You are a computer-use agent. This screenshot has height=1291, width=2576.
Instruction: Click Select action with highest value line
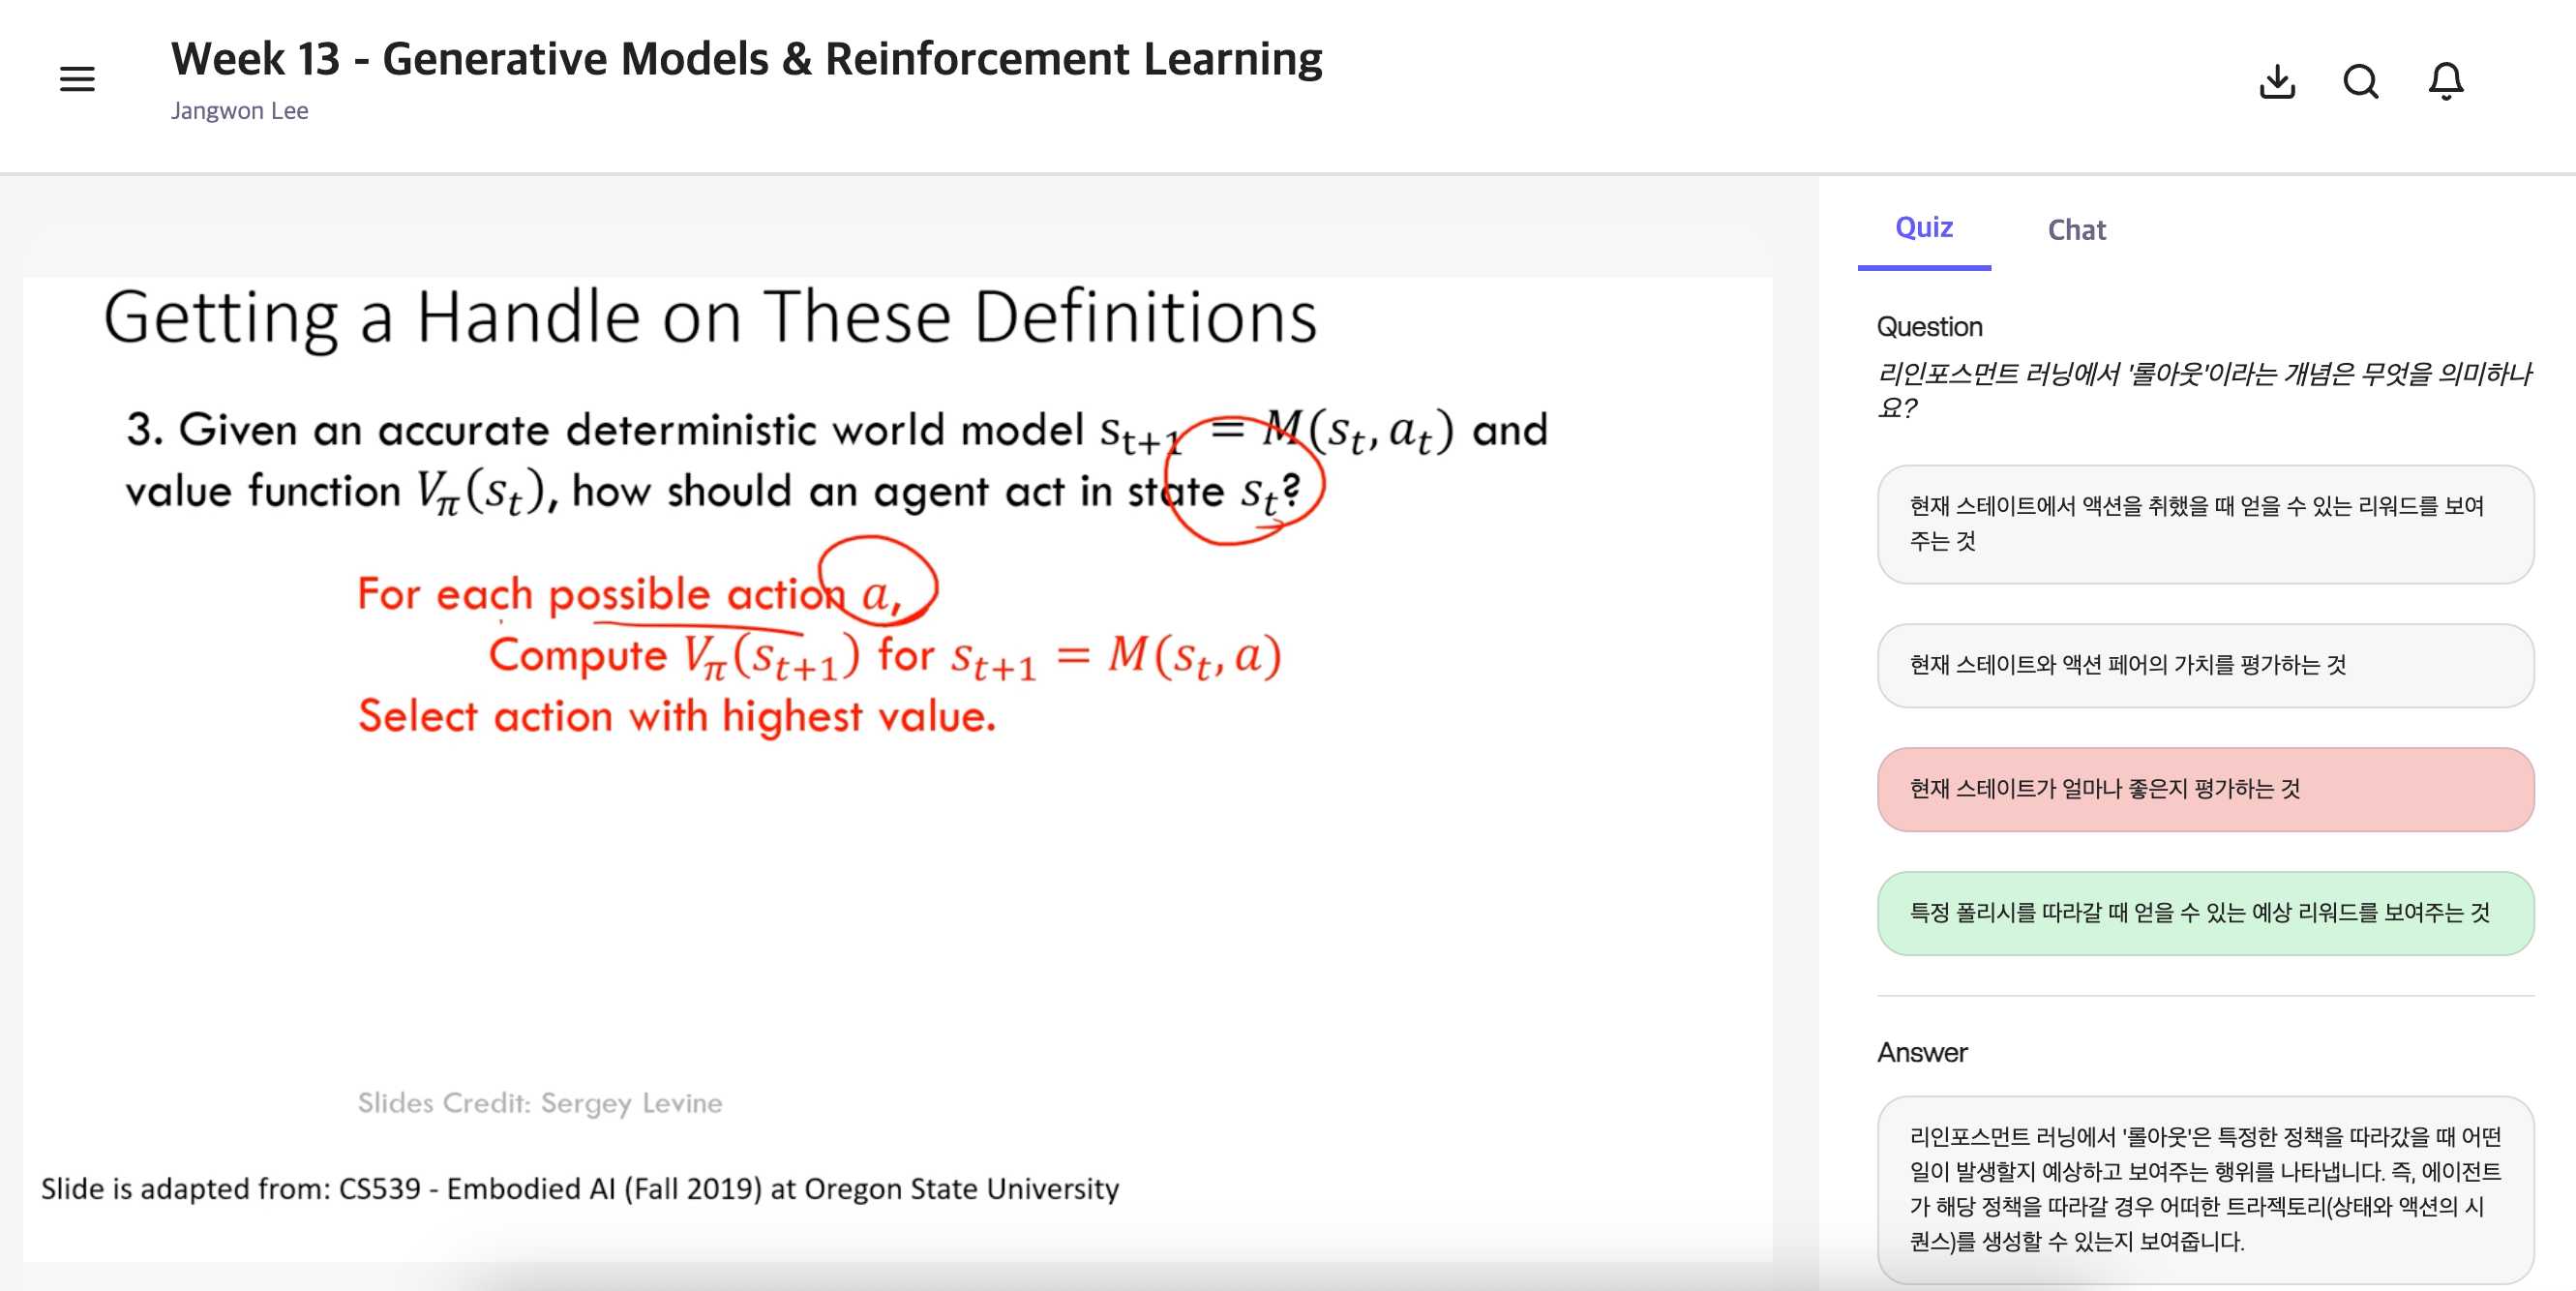677,716
